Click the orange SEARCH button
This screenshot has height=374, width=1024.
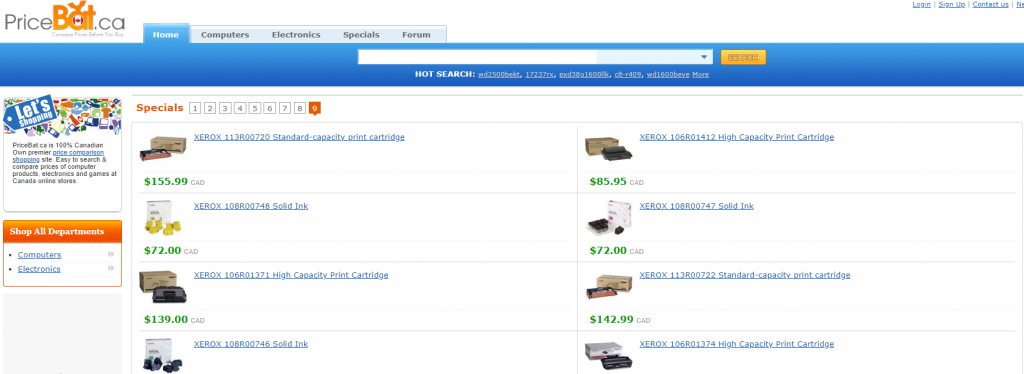coord(743,57)
